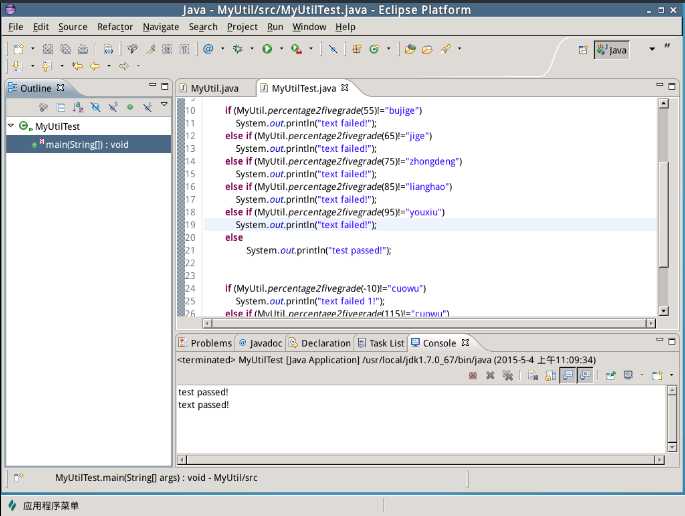This screenshot has width=685, height=516.
Task: Click the editor horizontal scrollbar
Action: [429, 323]
